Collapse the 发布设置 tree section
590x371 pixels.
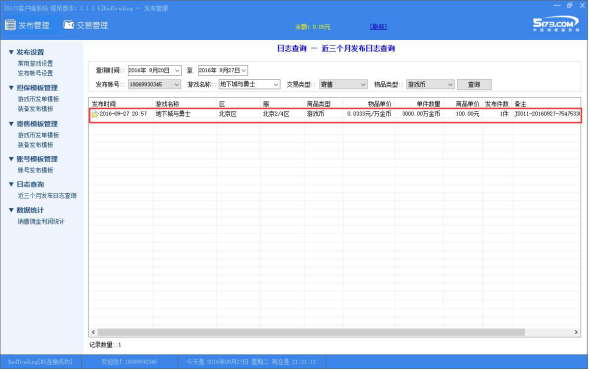coord(11,52)
